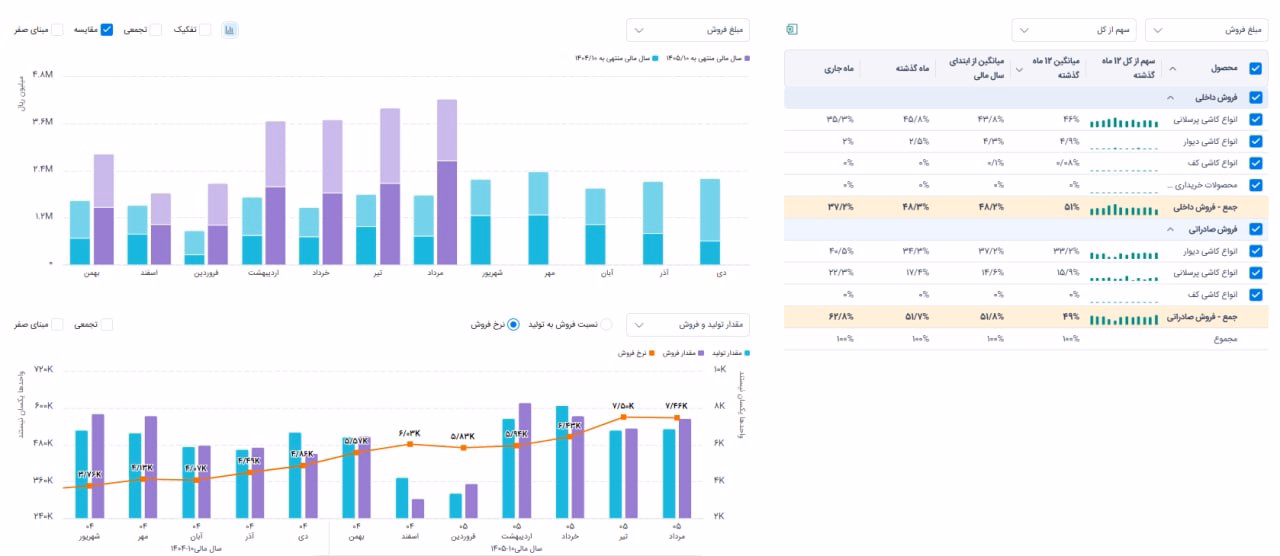The image size is (1280, 556).
Task: Click the 40/5% cell for export کاشی دیوار
Action: 841,251
